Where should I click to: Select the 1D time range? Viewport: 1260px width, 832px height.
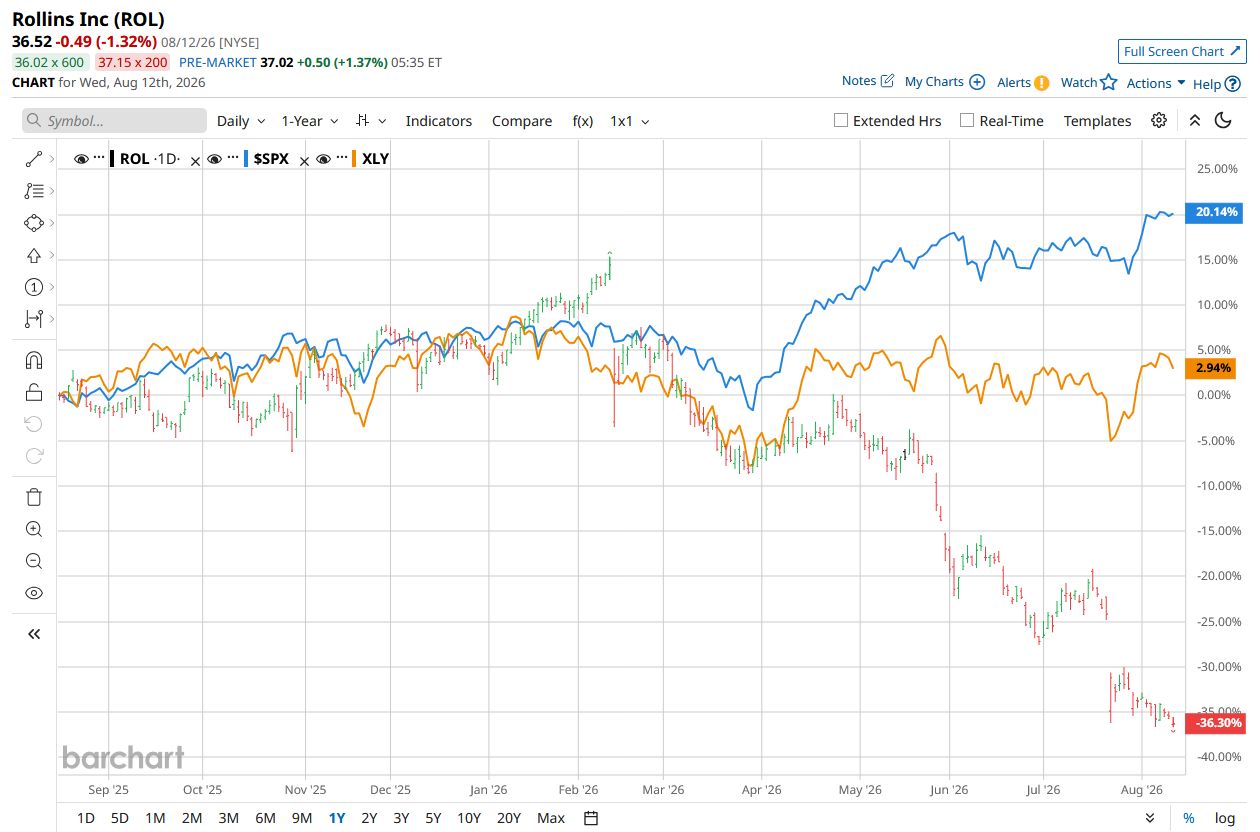click(x=86, y=818)
